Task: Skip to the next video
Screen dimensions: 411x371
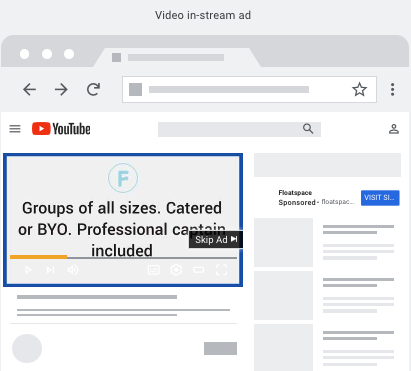Action: click(x=50, y=270)
